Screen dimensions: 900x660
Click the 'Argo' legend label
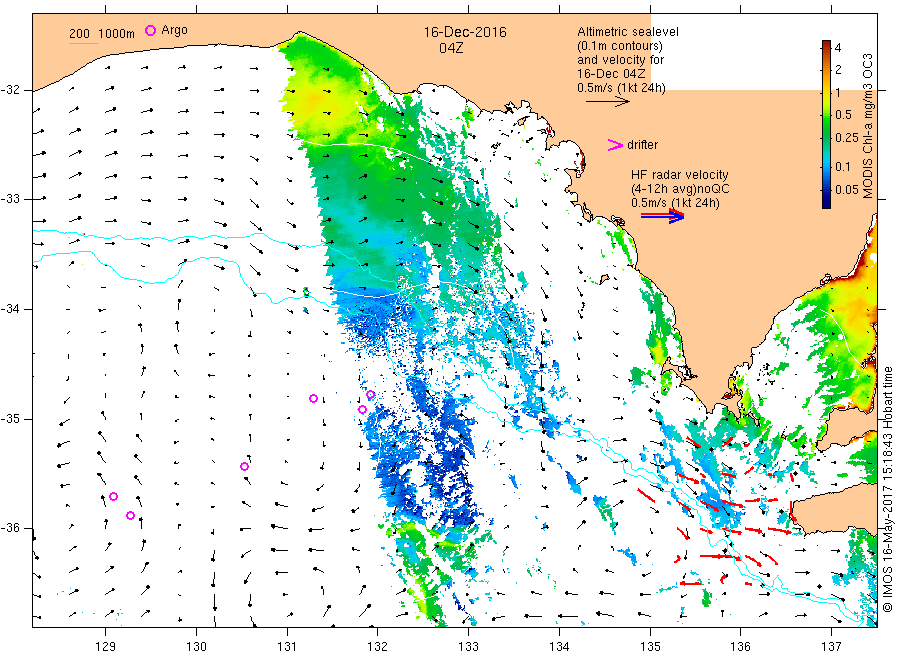click(x=174, y=30)
